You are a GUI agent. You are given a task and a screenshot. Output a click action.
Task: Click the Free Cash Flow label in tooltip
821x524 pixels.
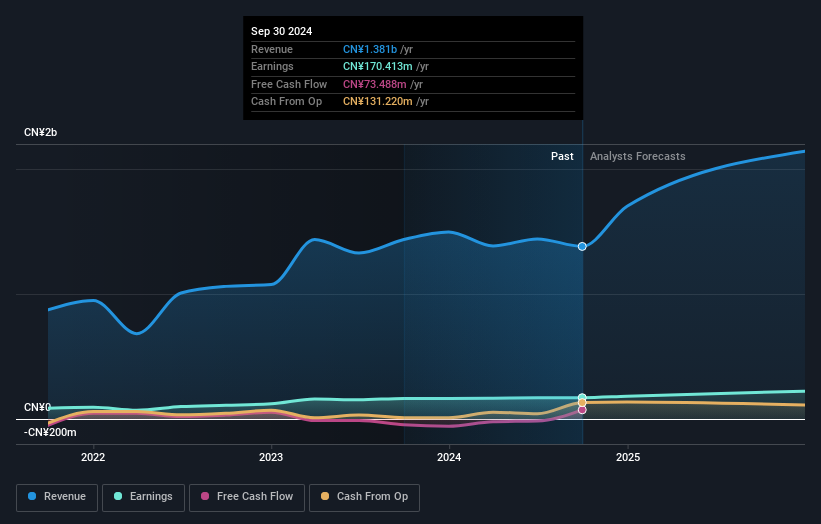pos(289,84)
